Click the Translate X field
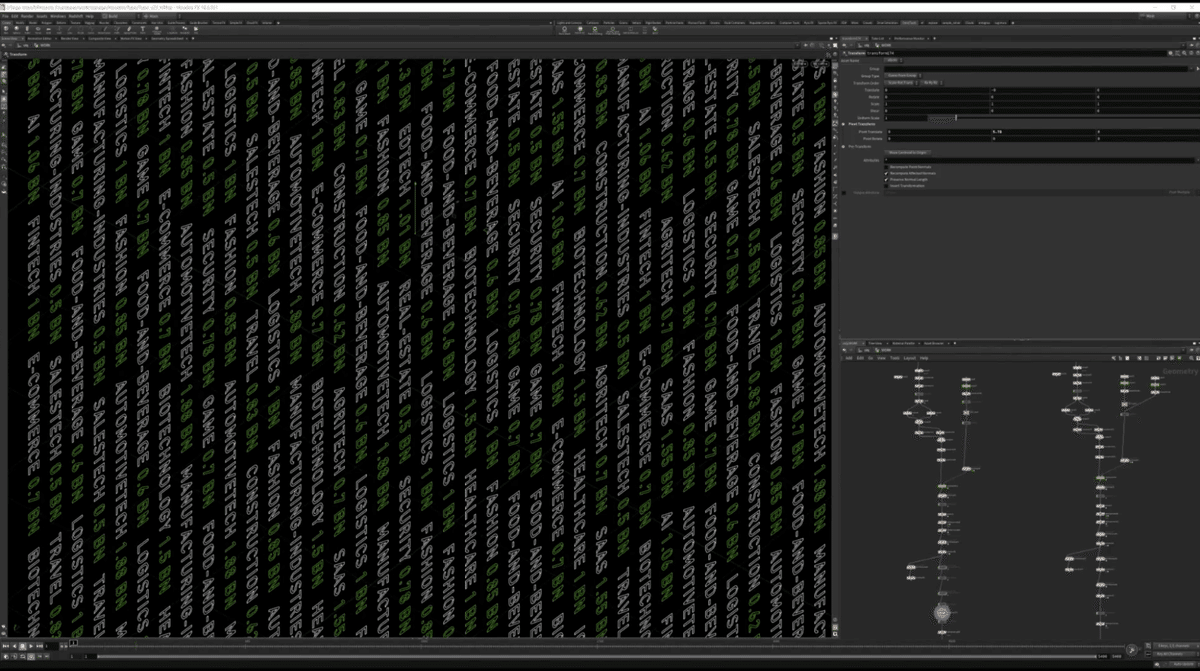1200x671 pixels. (937, 90)
